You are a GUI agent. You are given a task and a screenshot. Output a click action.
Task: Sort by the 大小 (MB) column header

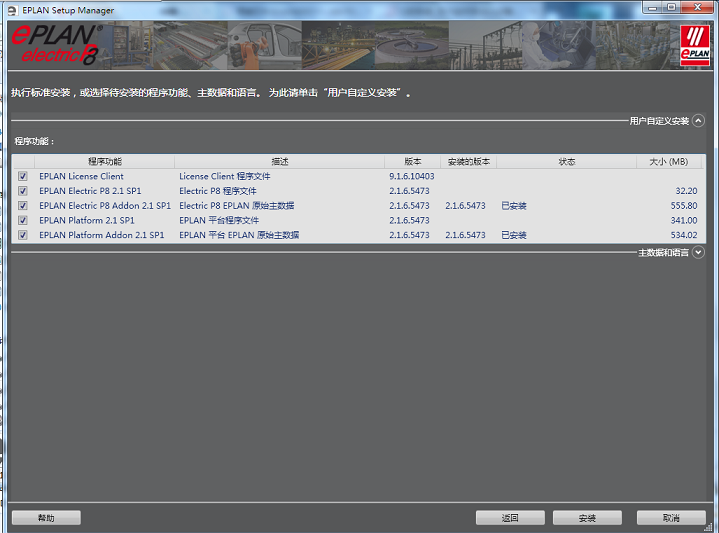[670, 161]
